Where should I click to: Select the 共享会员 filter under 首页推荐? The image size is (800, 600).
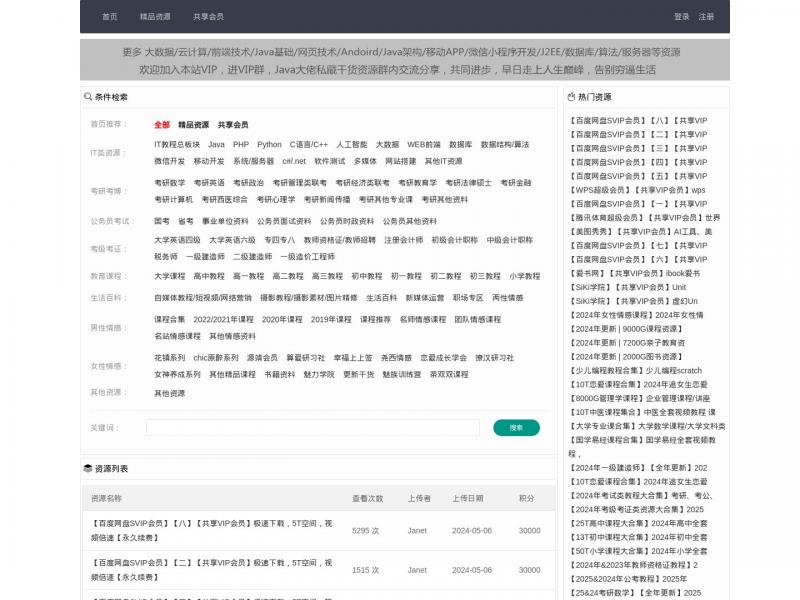pyautogui.click(x=233, y=124)
